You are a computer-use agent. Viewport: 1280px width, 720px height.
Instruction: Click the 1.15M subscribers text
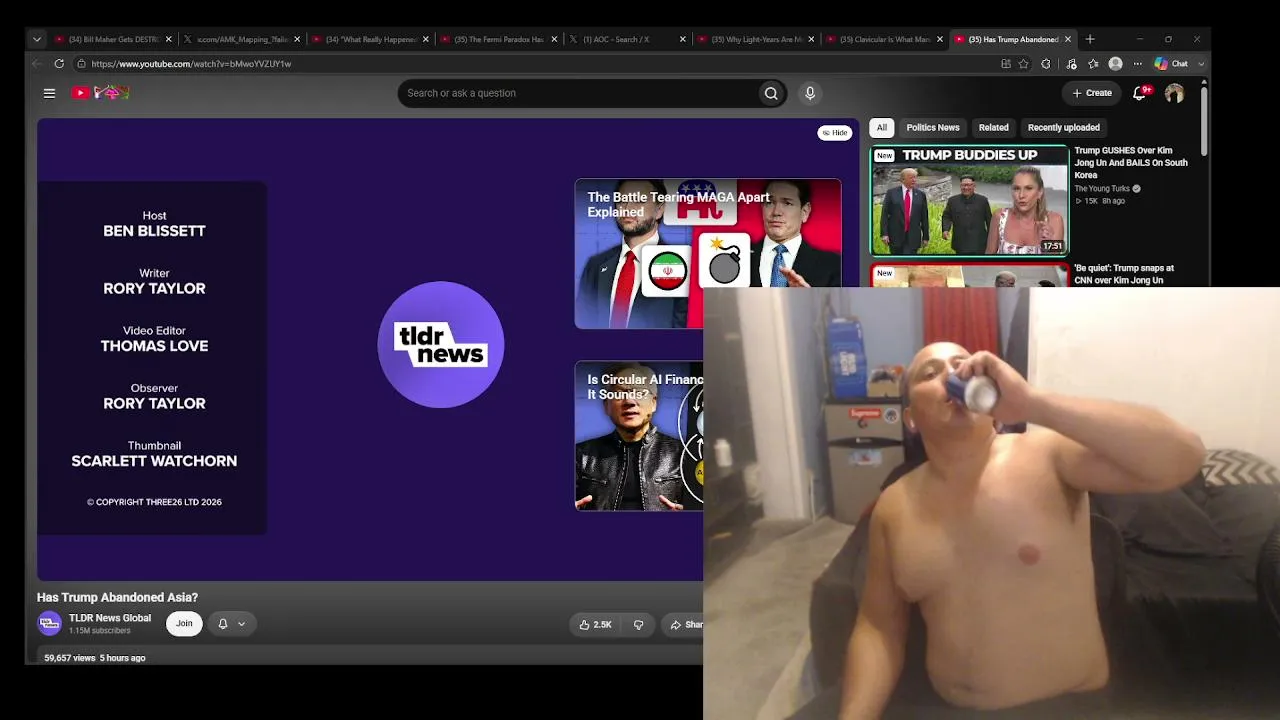[x=100, y=631]
